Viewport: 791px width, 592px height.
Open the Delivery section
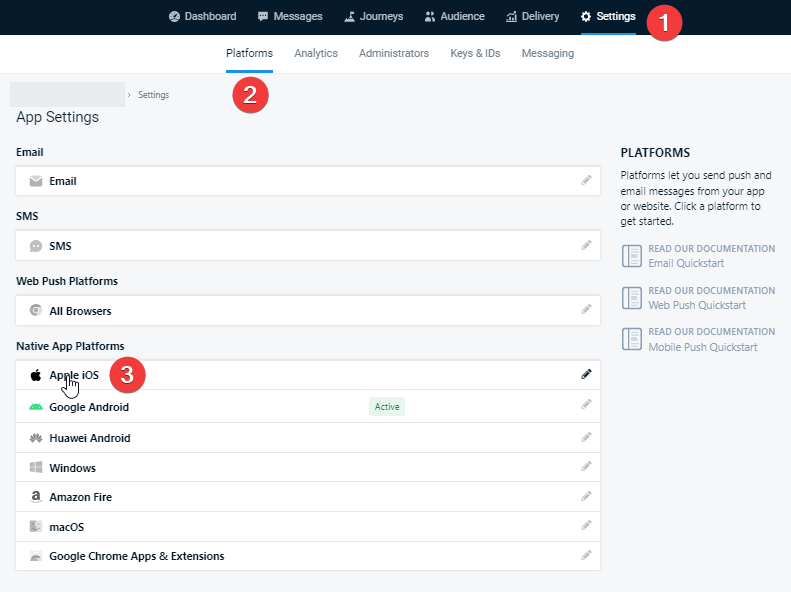pyautogui.click(x=533, y=16)
